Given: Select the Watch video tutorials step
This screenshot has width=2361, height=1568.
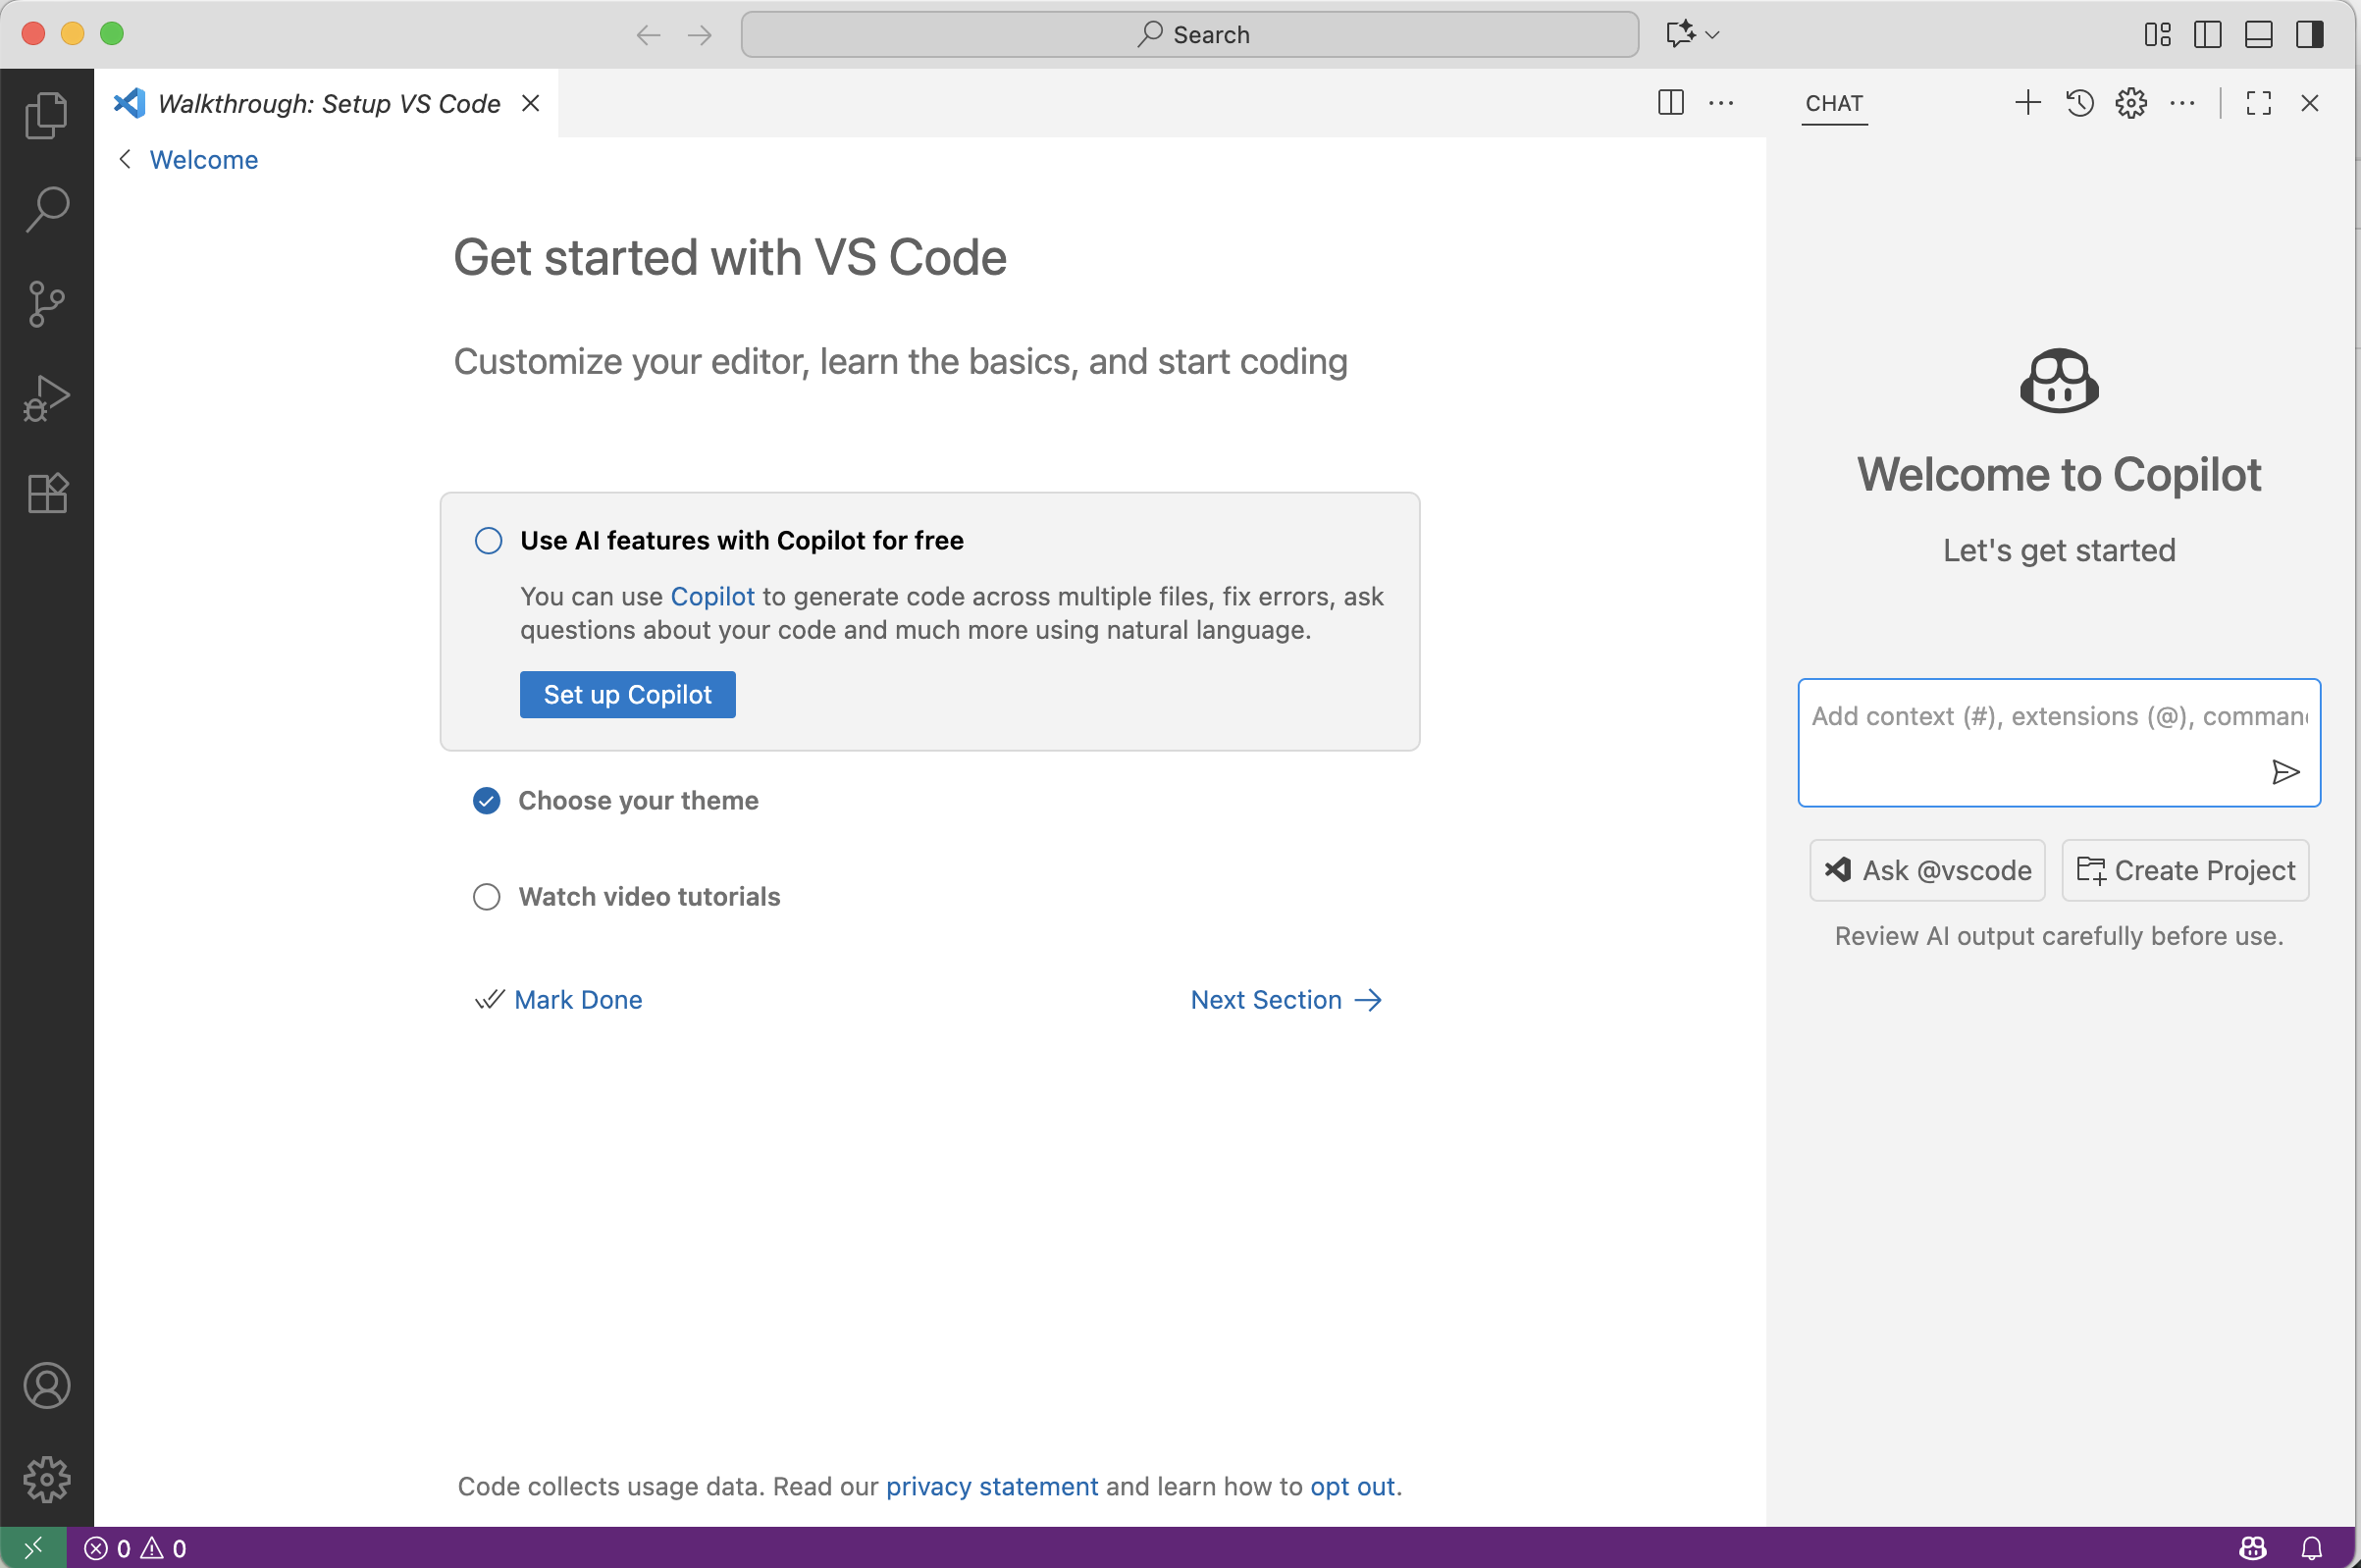Looking at the screenshot, I should (x=487, y=897).
